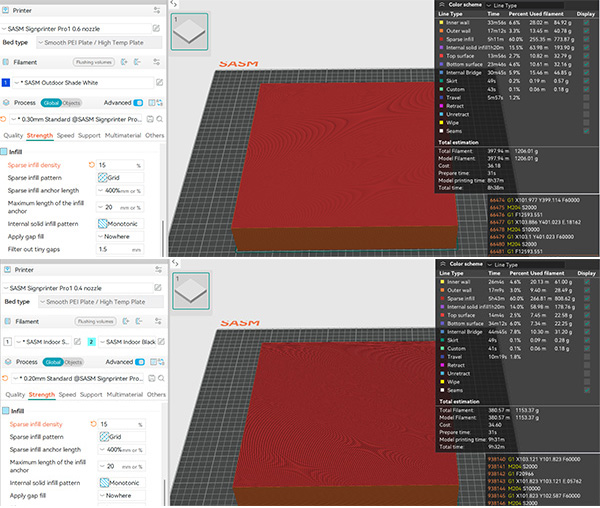Click Flushing volumes button in 0.4 nozzle panel

(96, 321)
